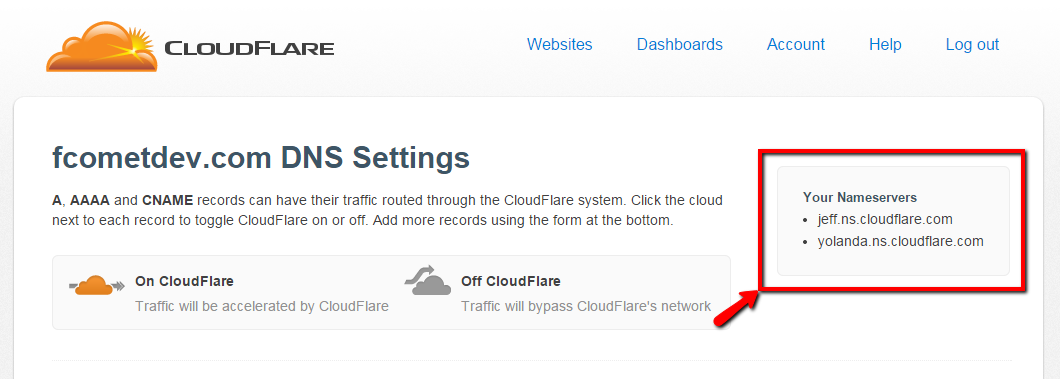
Task: Click the CloudFlare wordmark text
Action: [249, 49]
